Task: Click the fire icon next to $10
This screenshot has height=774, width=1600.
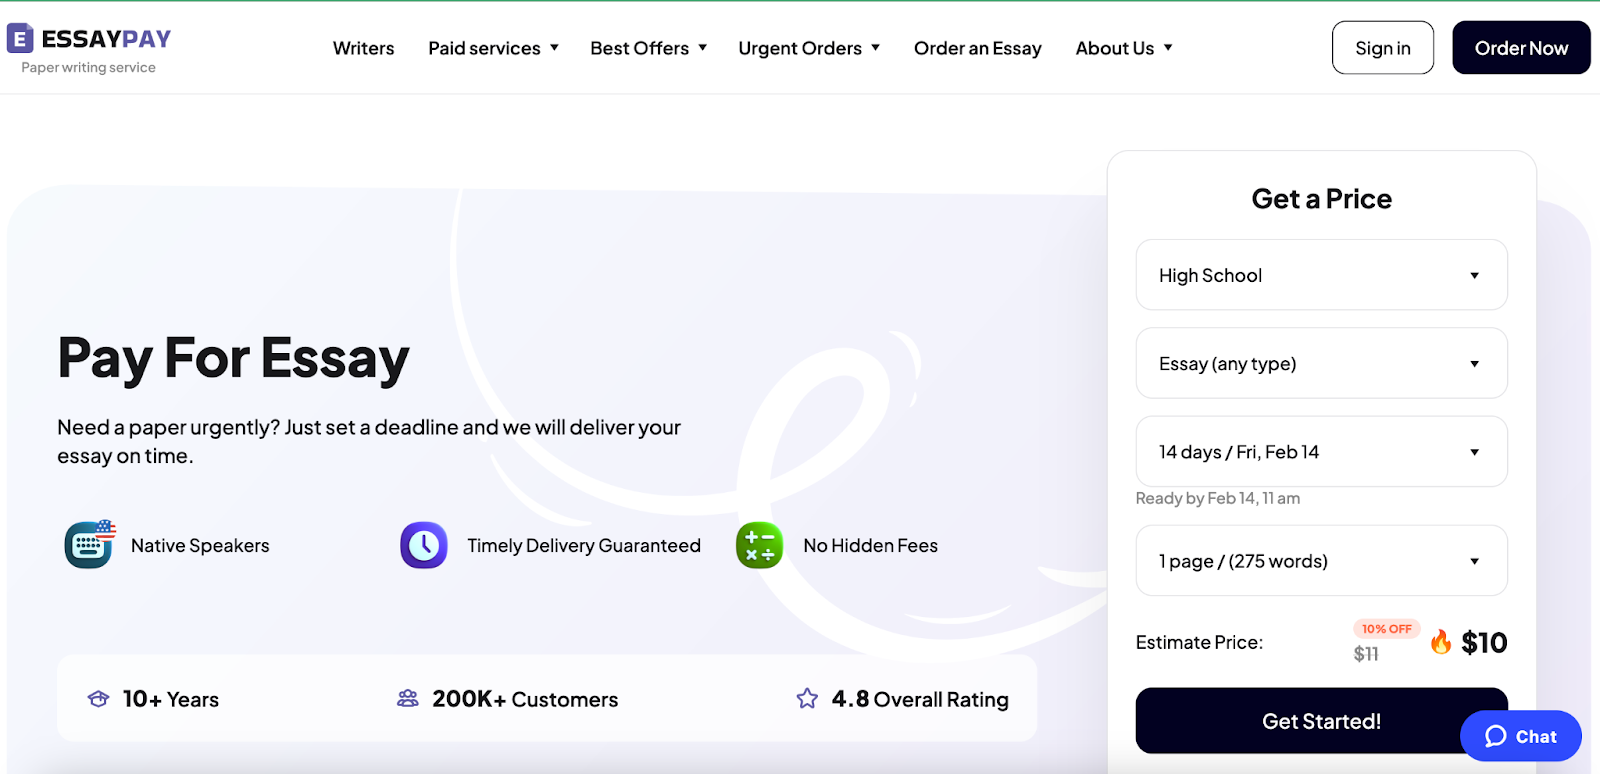Action: click(x=1441, y=641)
